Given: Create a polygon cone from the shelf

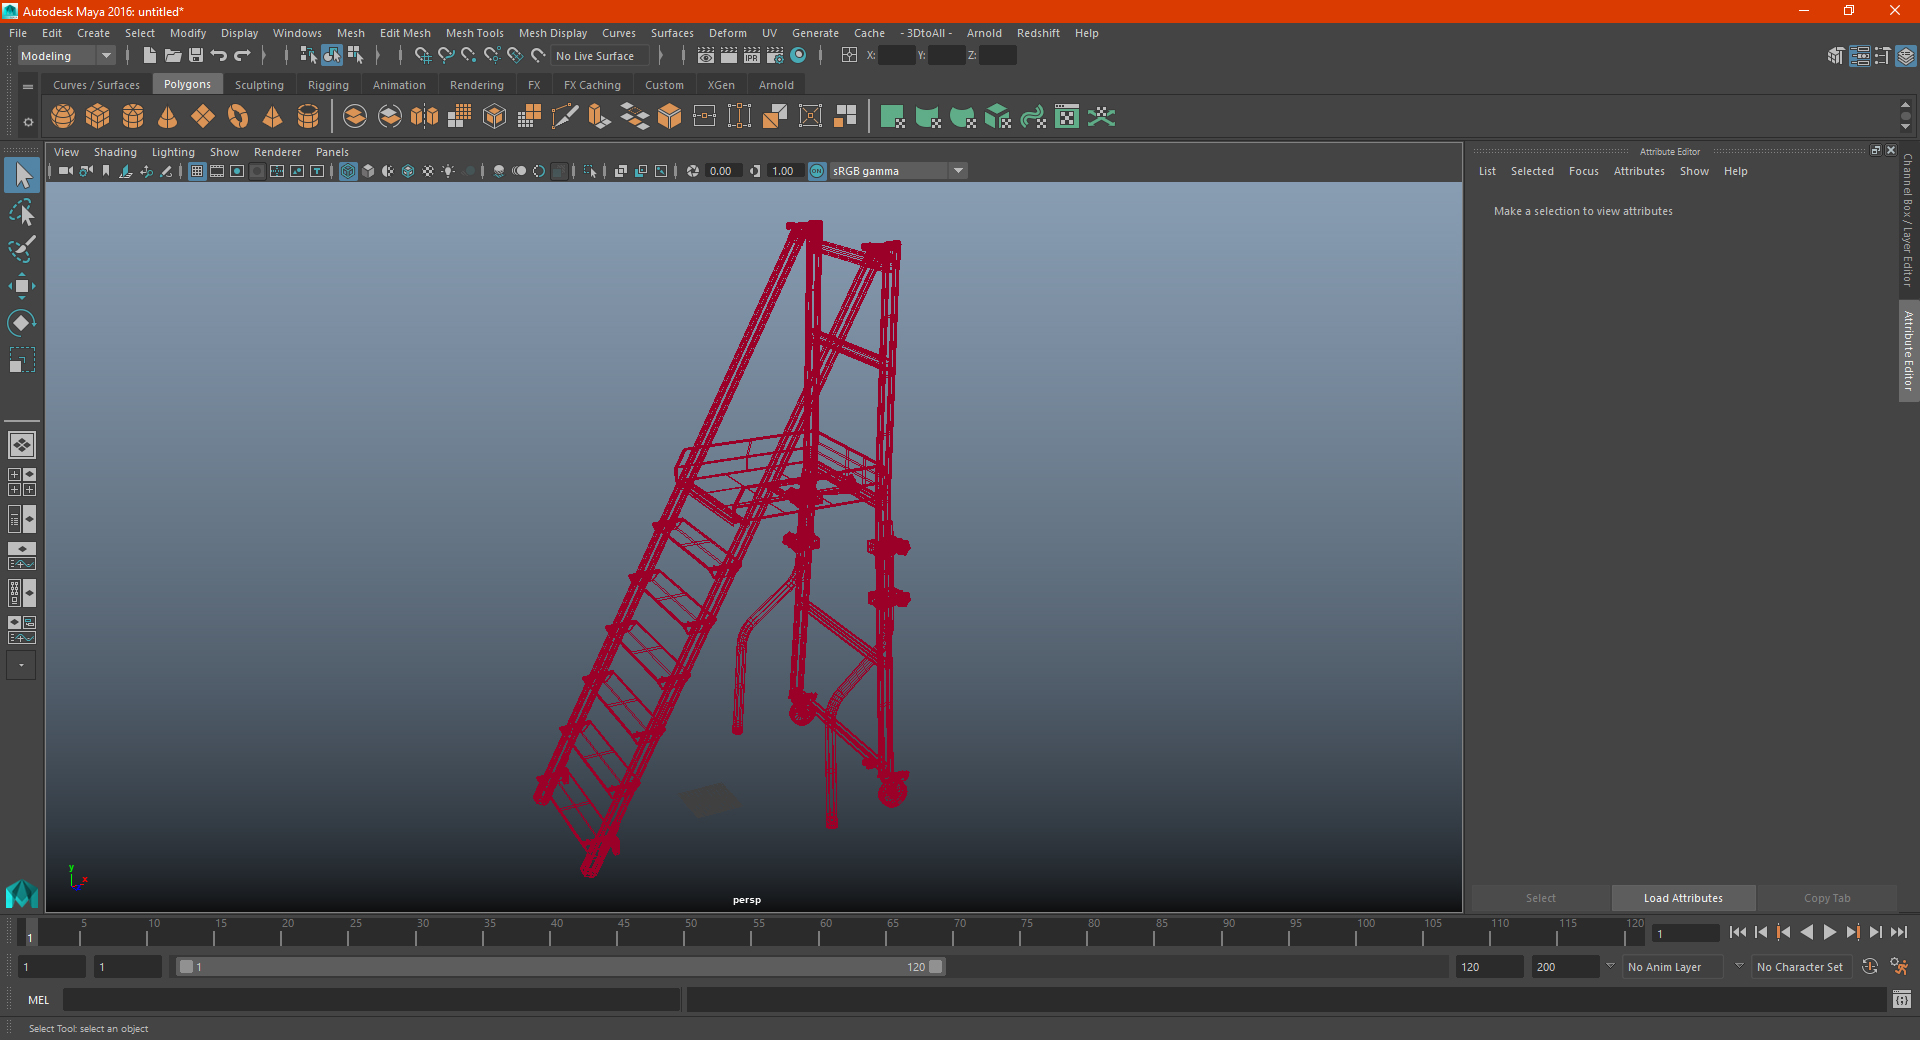Looking at the screenshot, I should click(168, 117).
